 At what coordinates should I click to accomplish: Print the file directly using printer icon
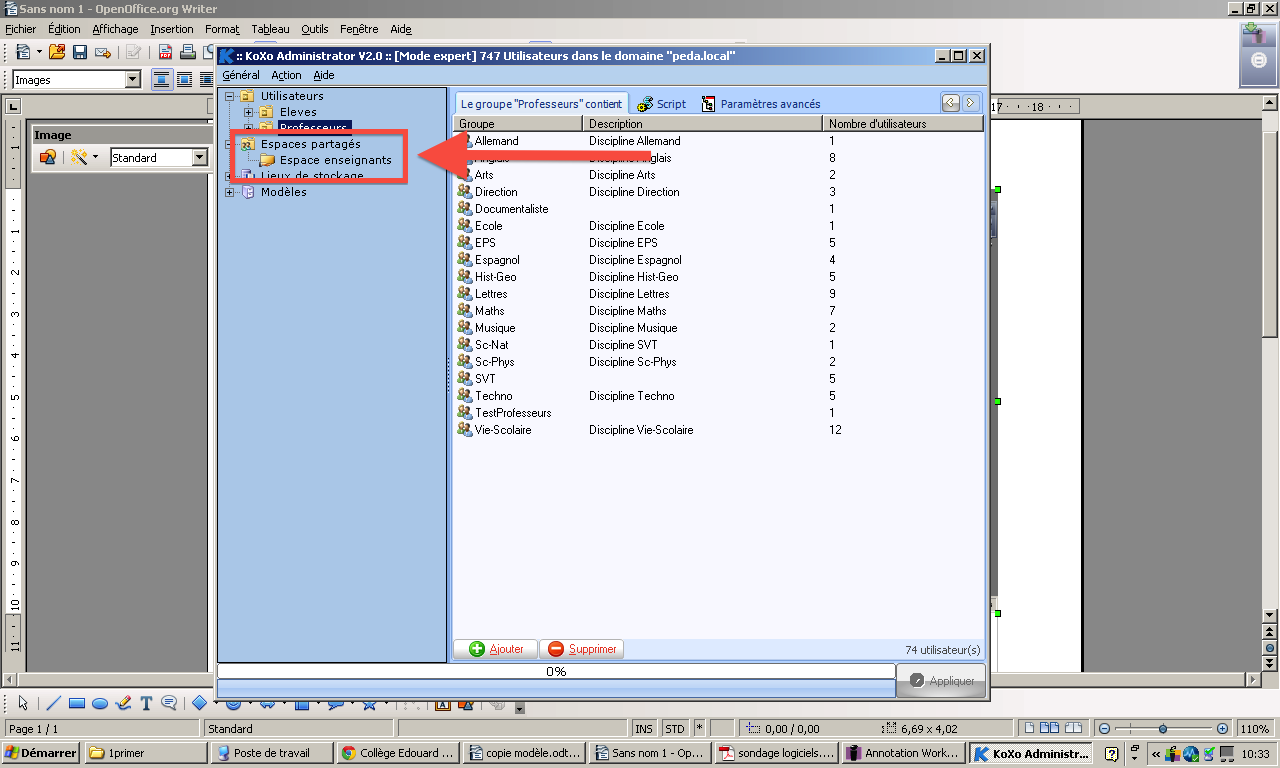point(187,51)
